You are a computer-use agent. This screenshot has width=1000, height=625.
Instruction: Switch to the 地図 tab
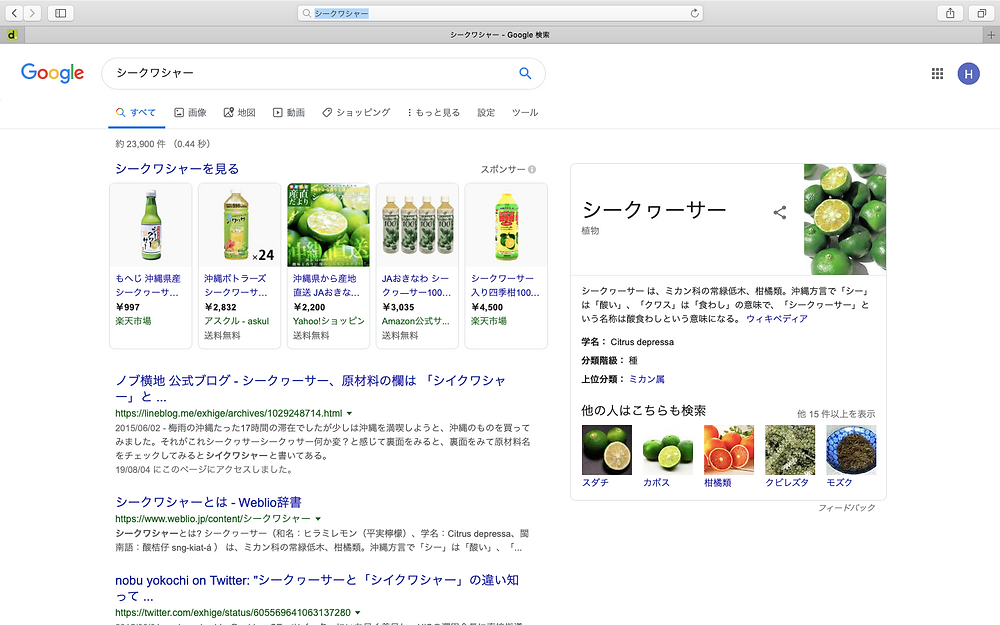point(239,112)
